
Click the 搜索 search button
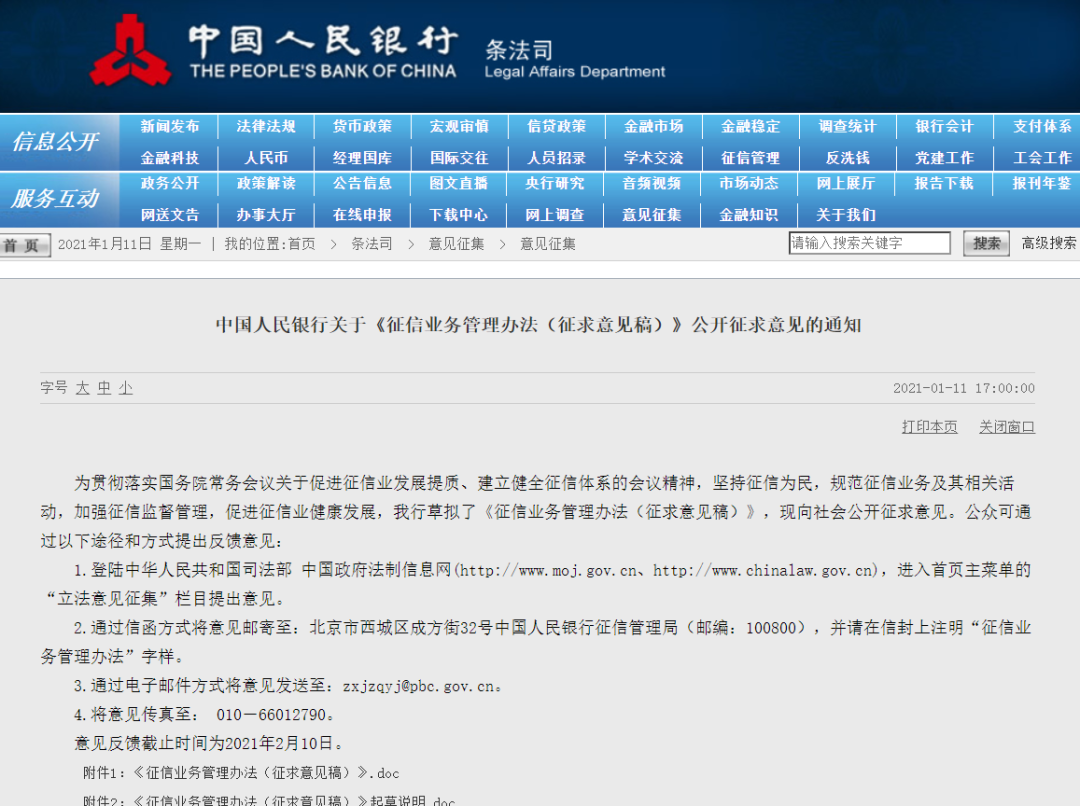(x=986, y=243)
